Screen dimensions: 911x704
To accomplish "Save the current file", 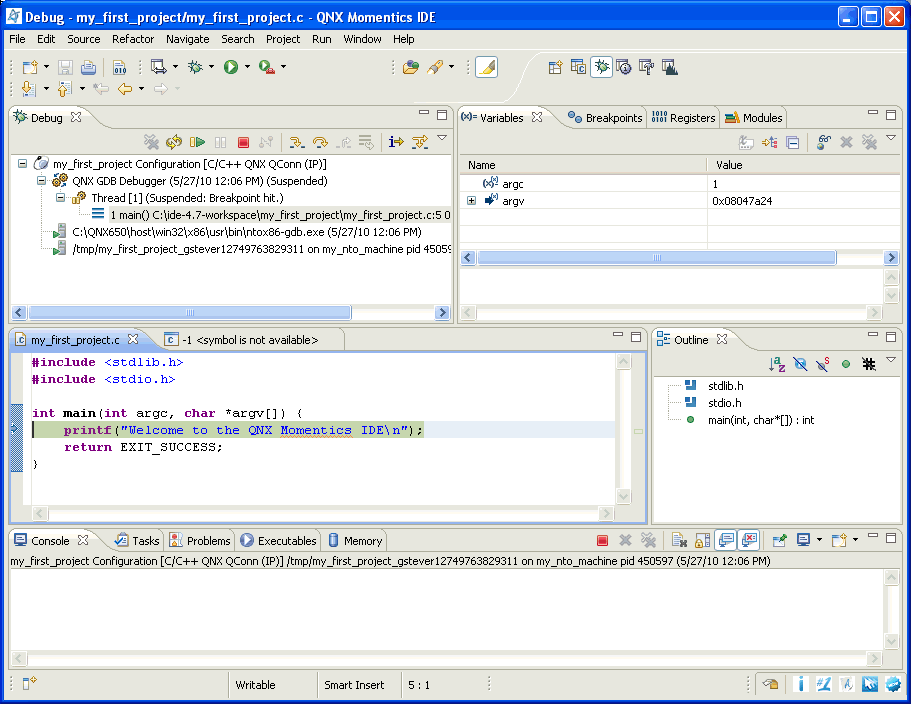I will click(x=63, y=66).
